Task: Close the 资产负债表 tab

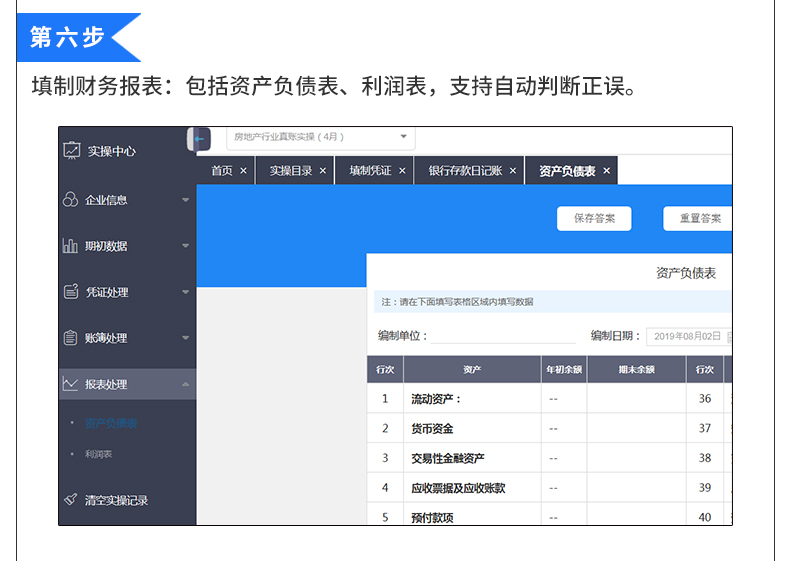Action: (607, 171)
